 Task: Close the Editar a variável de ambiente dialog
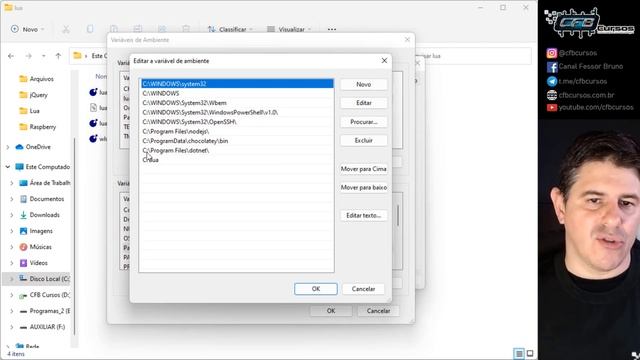(x=384, y=60)
